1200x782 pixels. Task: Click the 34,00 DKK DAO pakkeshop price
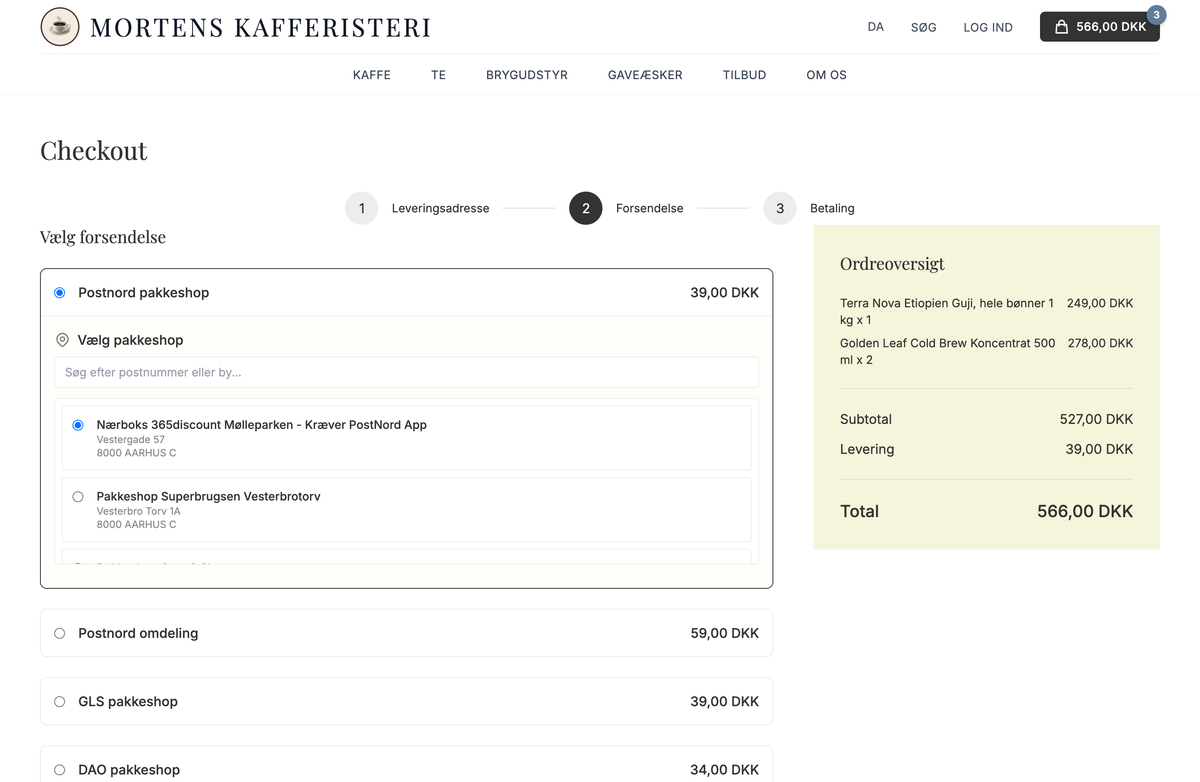tap(724, 770)
